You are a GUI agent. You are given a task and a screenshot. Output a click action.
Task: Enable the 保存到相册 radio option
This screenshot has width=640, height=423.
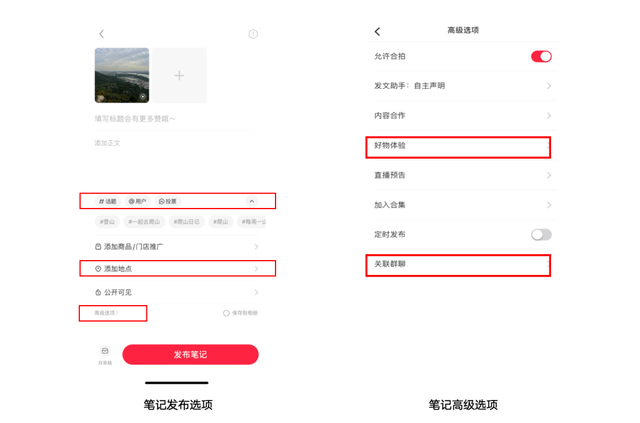point(226,313)
